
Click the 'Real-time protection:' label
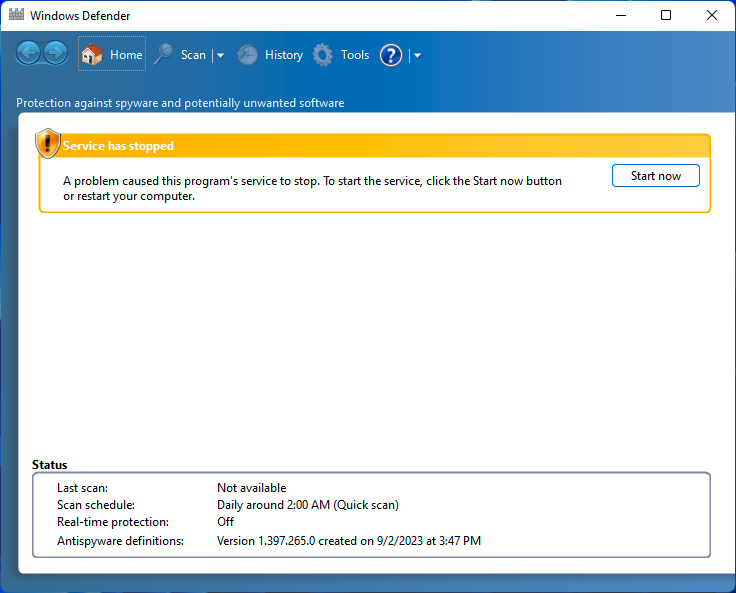[x=113, y=522]
